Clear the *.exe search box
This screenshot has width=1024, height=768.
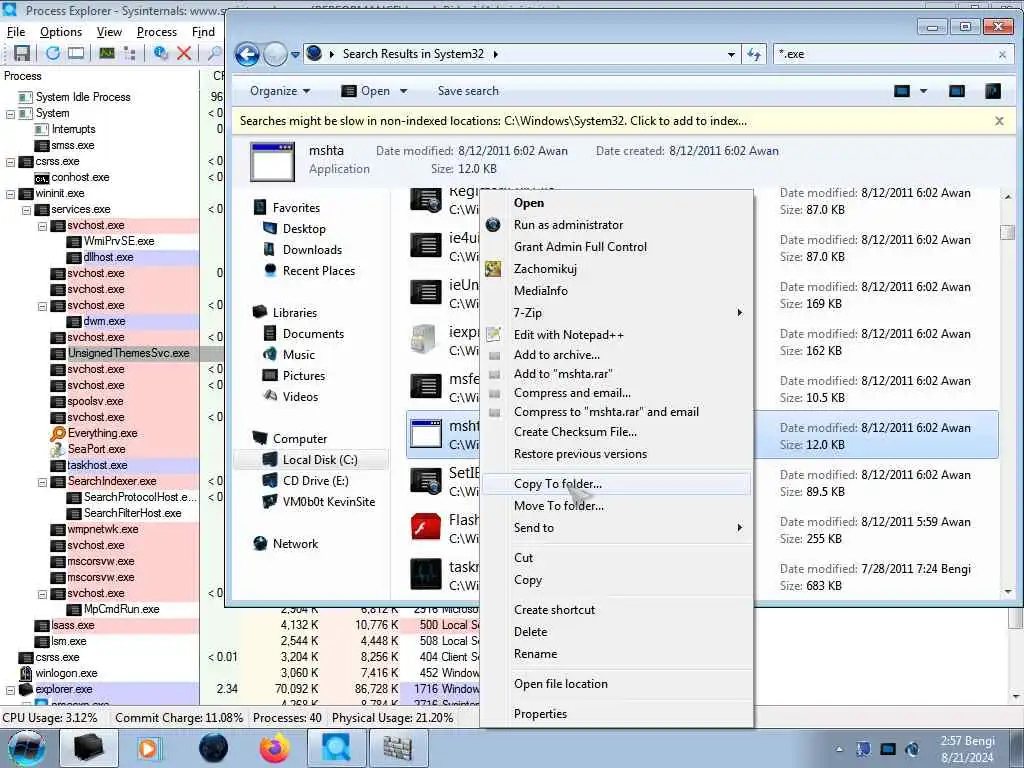[x=1002, y=54]
